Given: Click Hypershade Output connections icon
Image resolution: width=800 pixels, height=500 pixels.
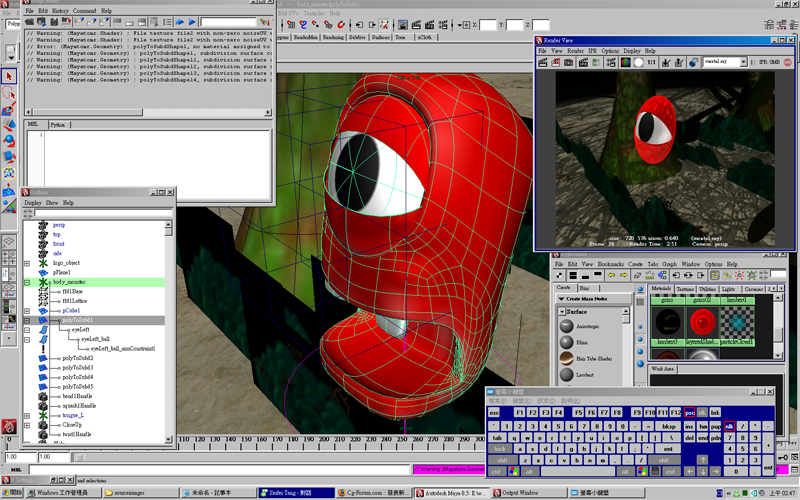Looking at the screenshot, I should pyautogui.click(x=701, y=275).
